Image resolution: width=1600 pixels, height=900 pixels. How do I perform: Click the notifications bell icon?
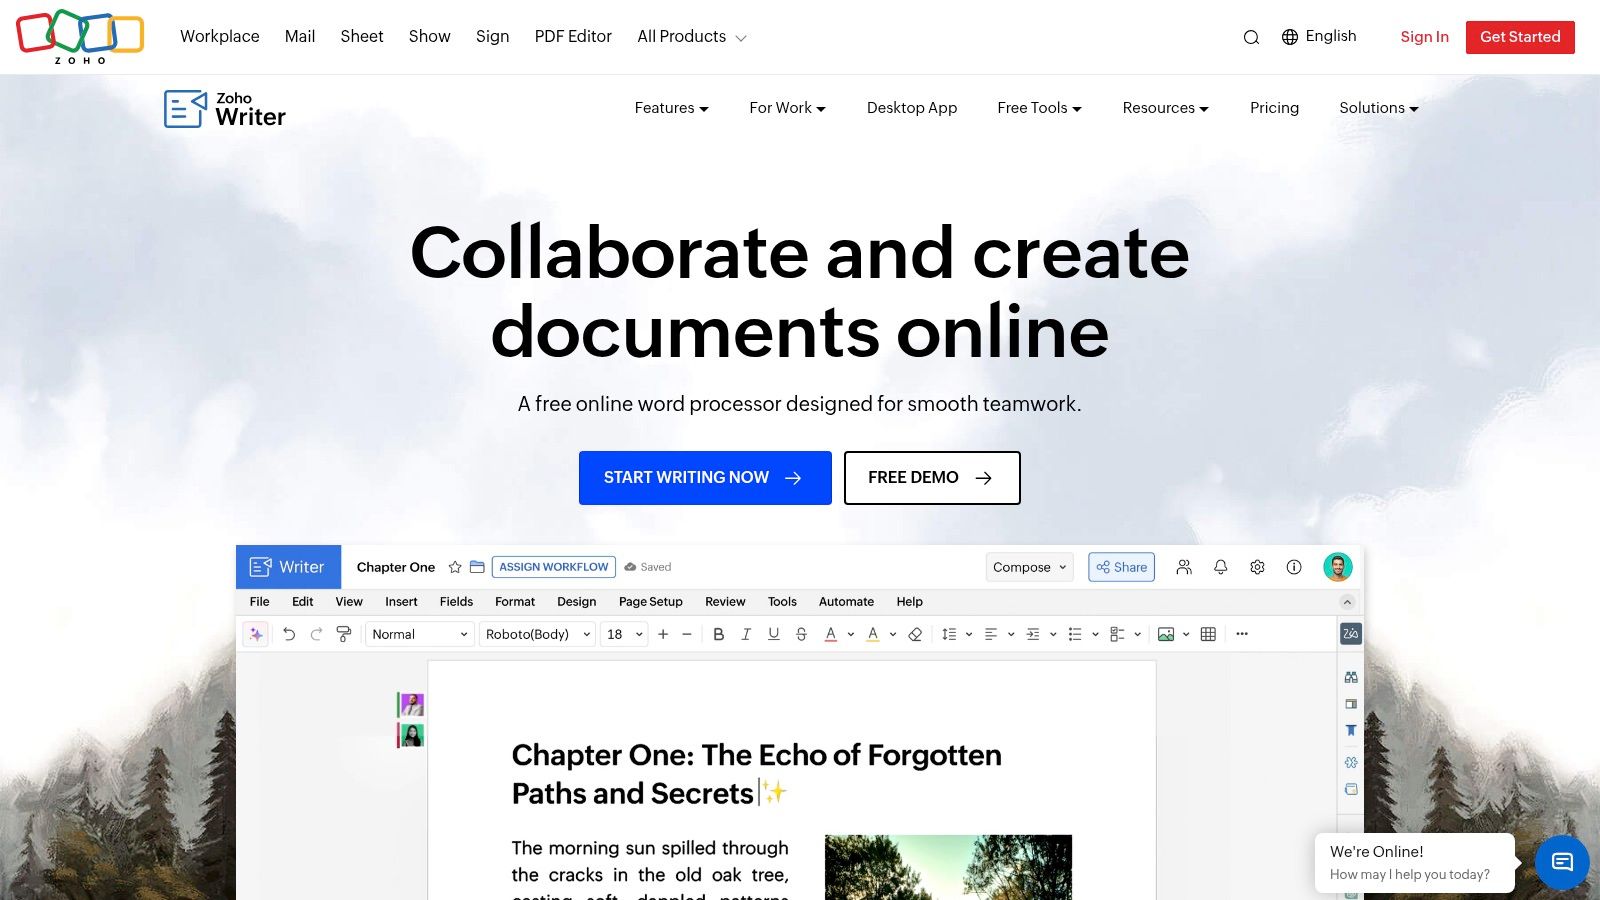[1221, 567]
